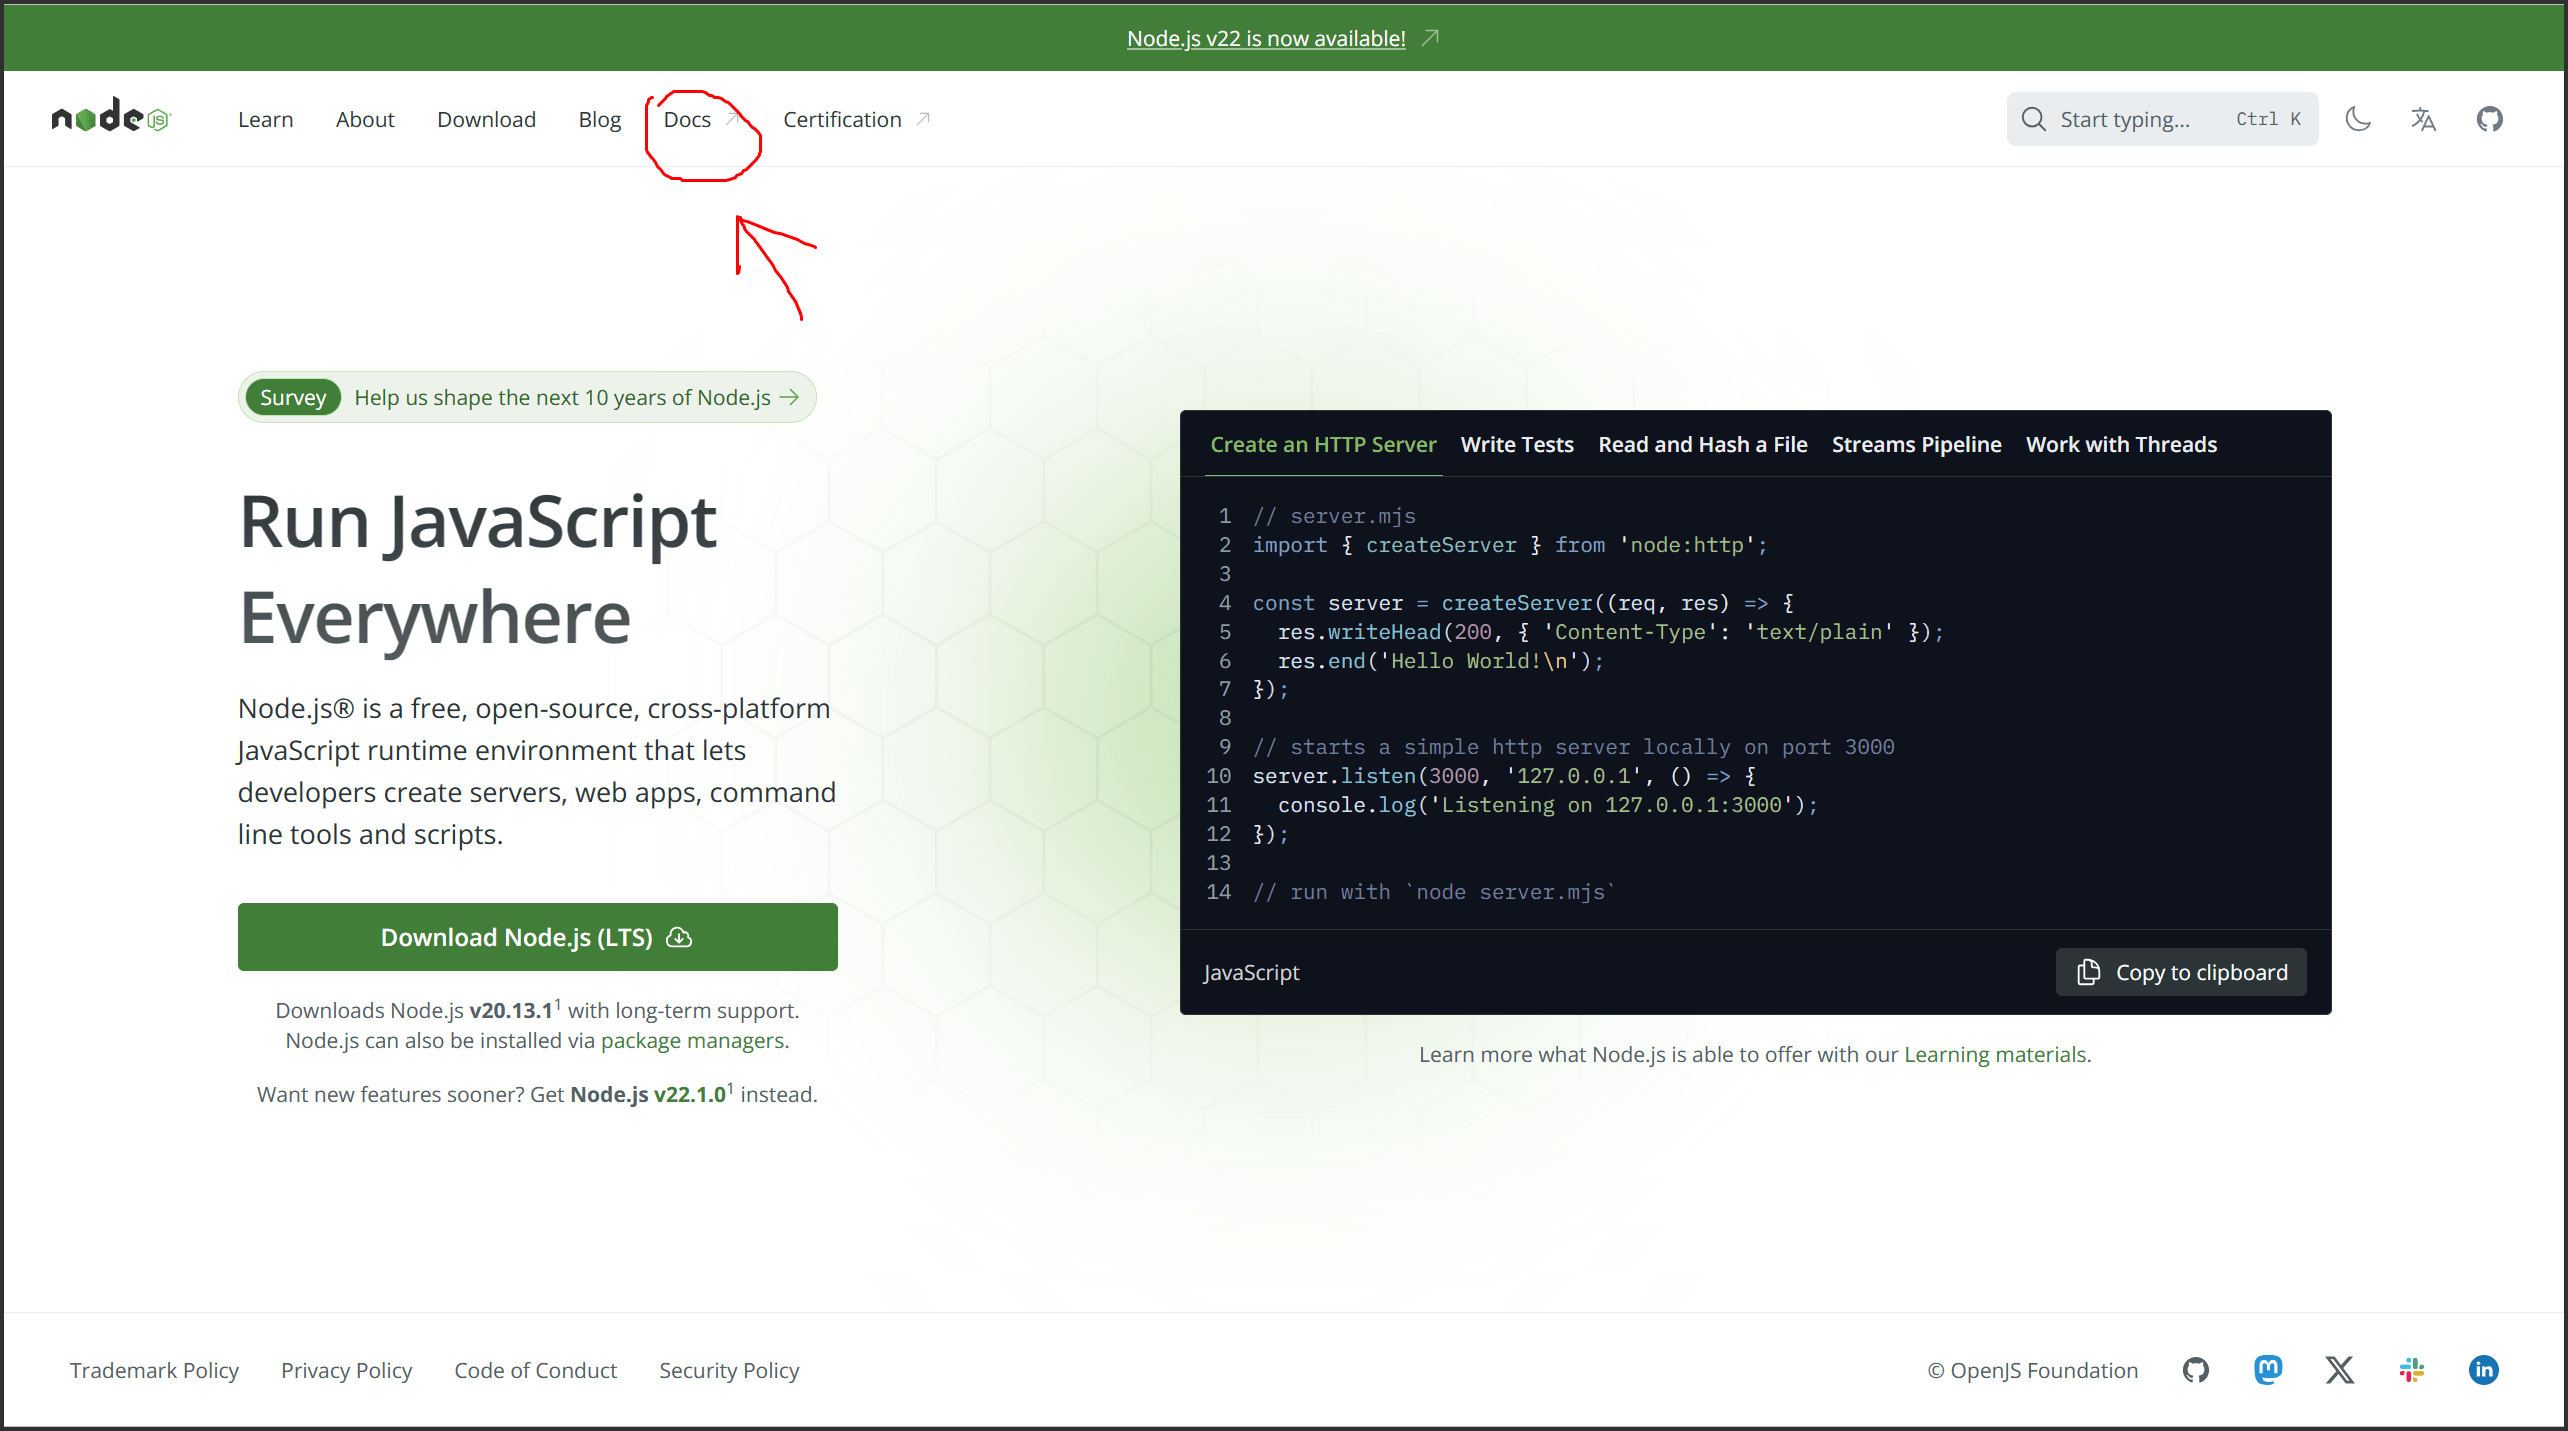This screenshot has width=2568, height=1431.
Task: Open the Docs navigation link
Action: tap(688, 119)
